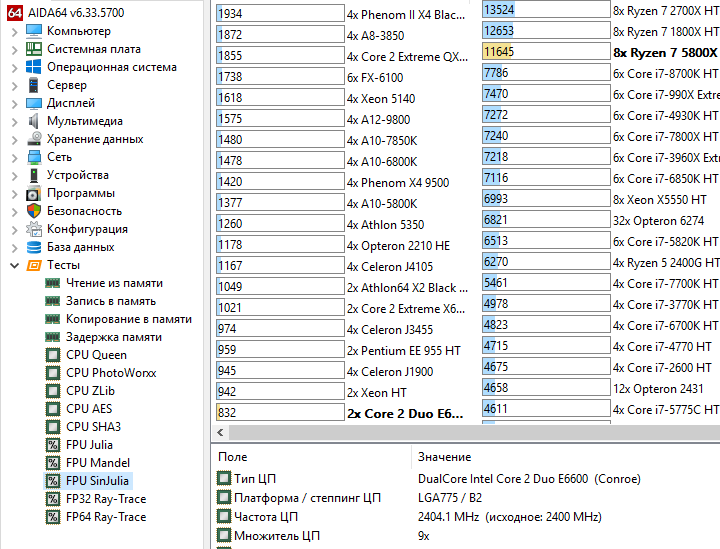
Task: Click the memory icon beside Копирование в памяти
Action: point(53,319)
